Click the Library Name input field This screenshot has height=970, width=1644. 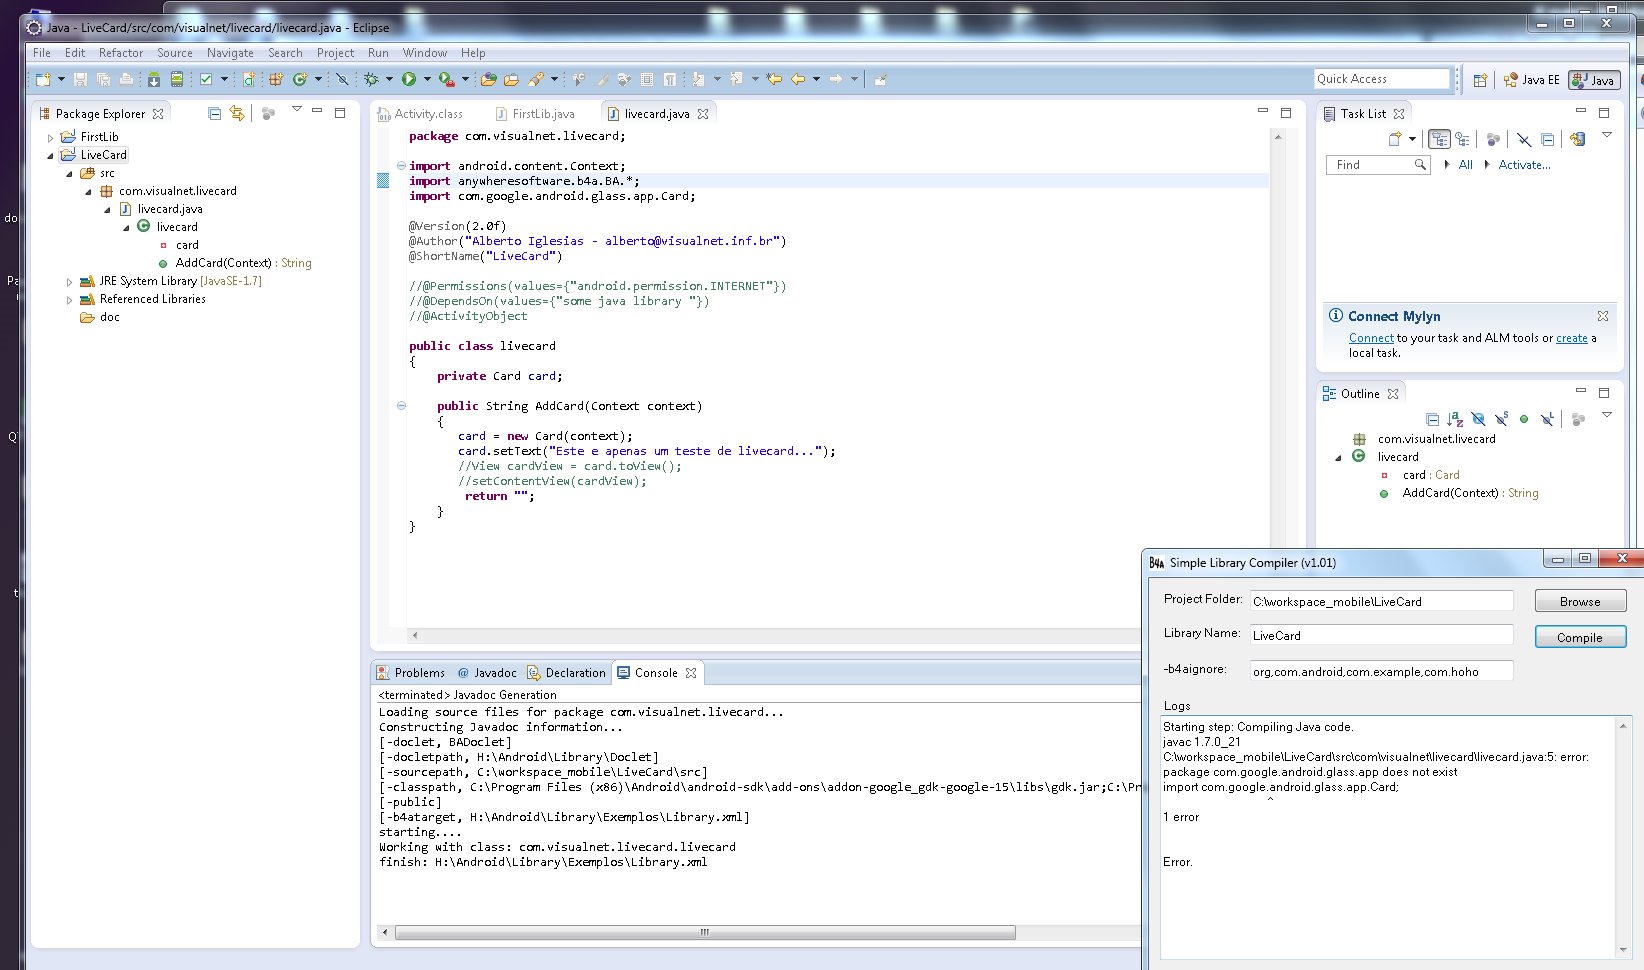click(1381, 635)
